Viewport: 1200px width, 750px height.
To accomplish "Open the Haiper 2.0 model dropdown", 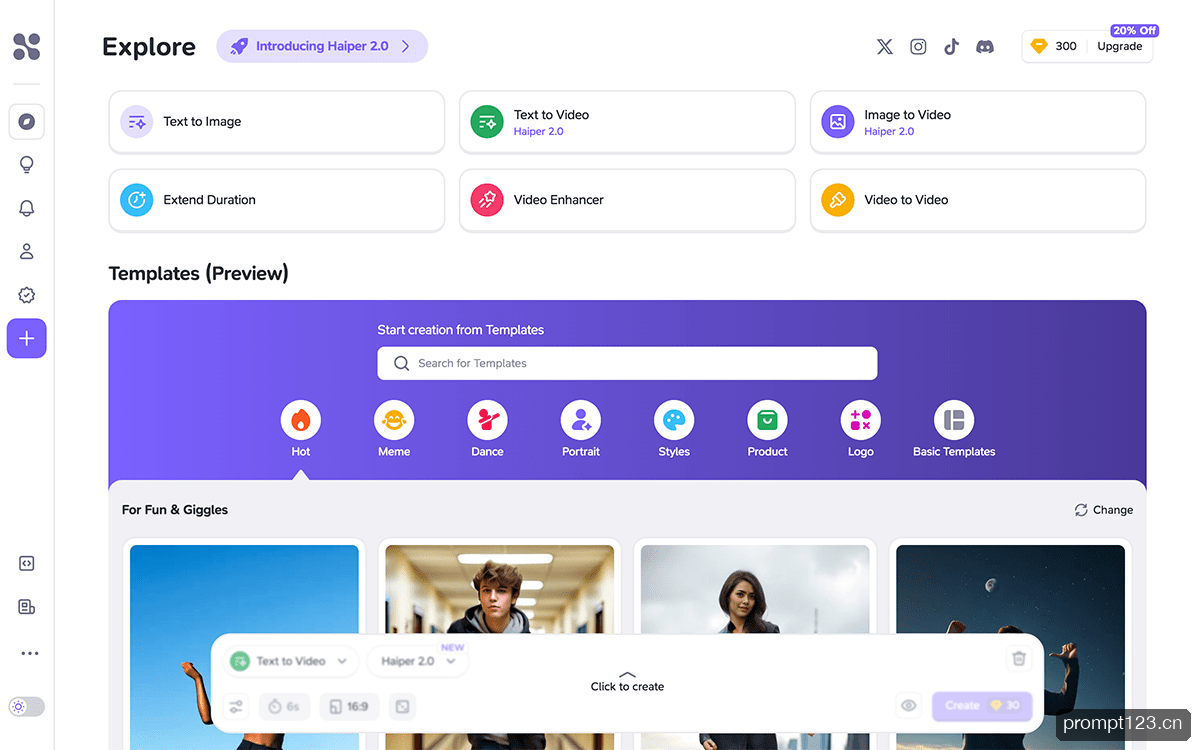I will click(x=418, y=661).
